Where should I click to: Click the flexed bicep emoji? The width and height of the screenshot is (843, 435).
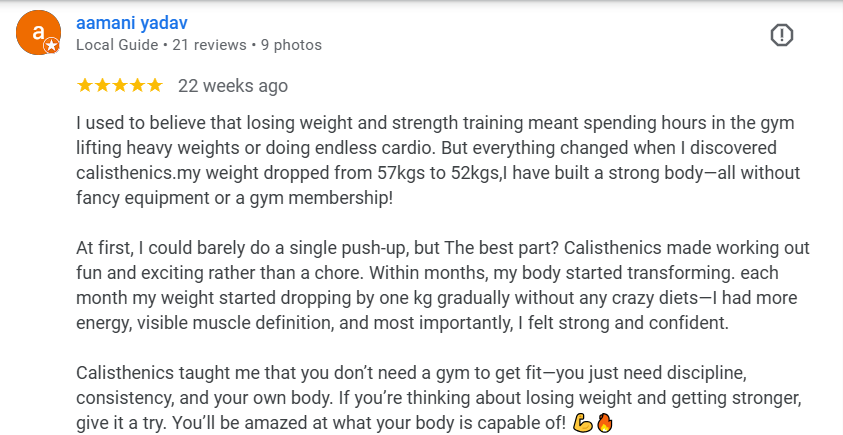[x=584, y=422]
